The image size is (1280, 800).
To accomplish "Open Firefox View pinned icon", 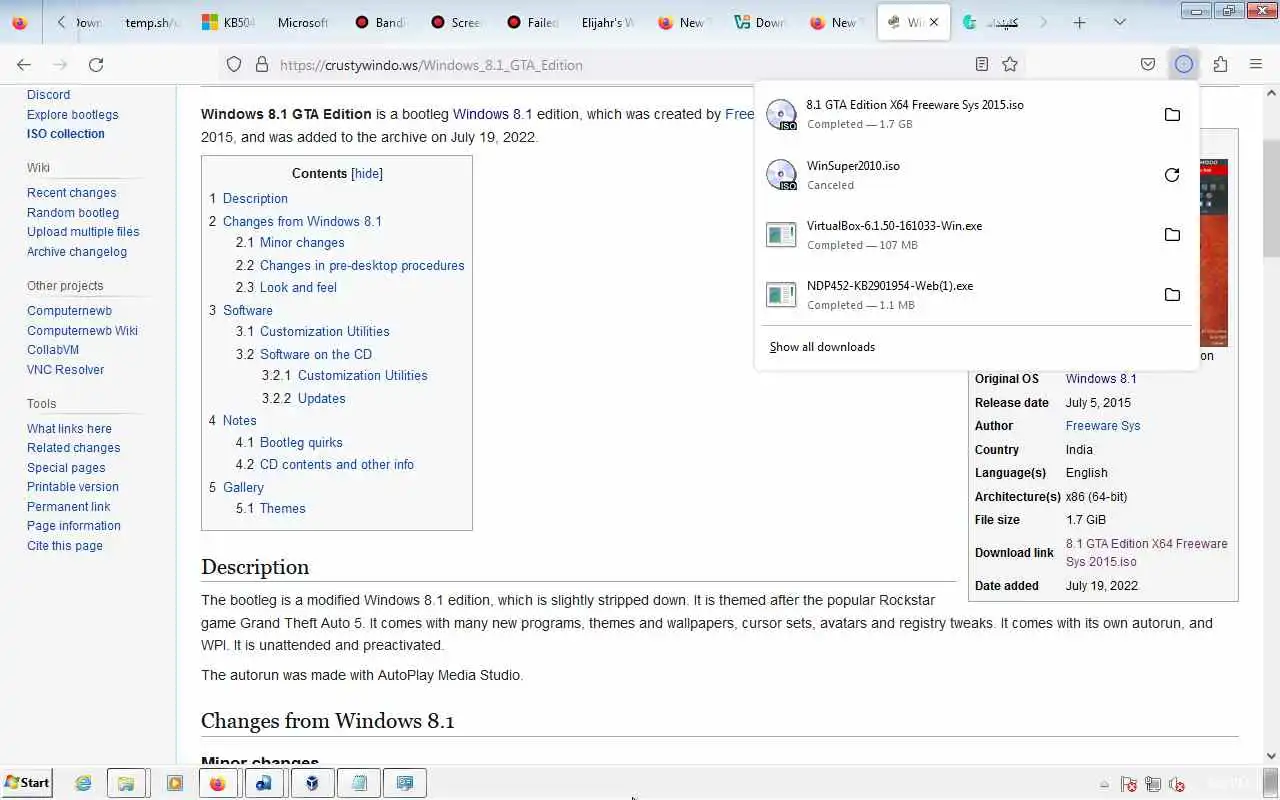I will coord(20,22).
